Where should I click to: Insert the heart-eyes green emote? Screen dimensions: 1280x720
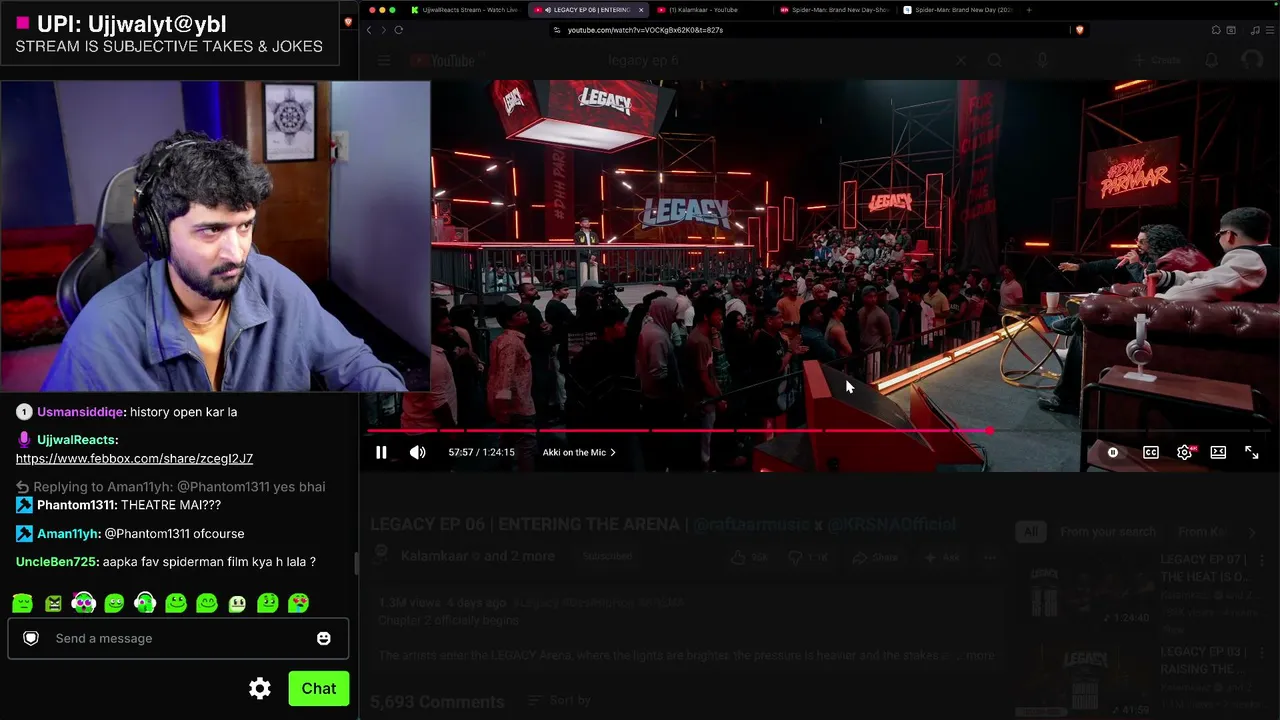(298, 603)
